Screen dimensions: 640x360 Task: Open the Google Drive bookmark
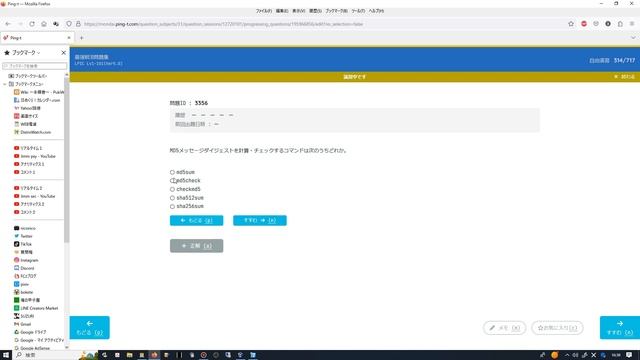(30, 332)
